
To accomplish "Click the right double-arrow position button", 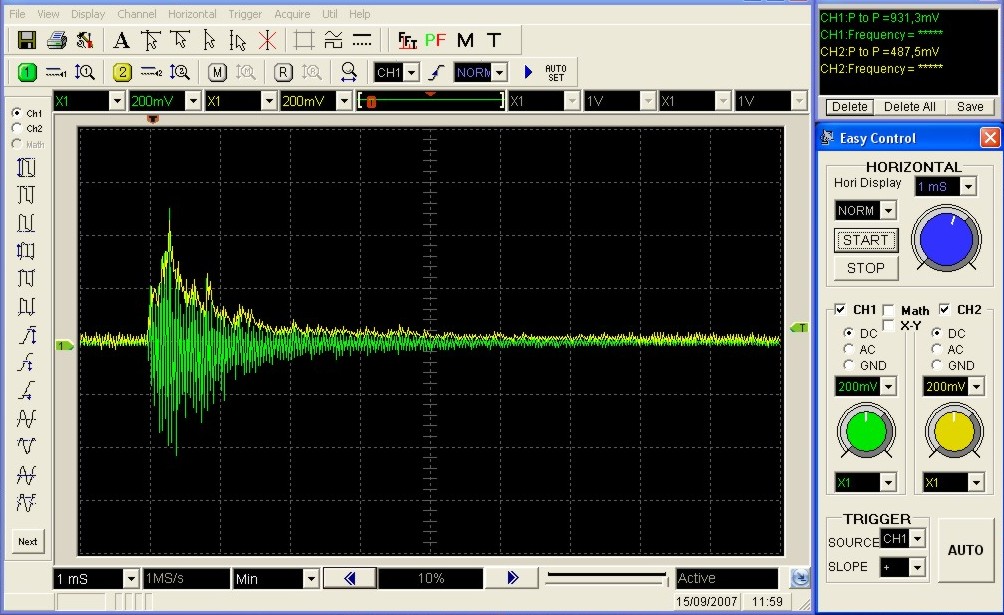I will pyautogui.click(x=512, y=578).
